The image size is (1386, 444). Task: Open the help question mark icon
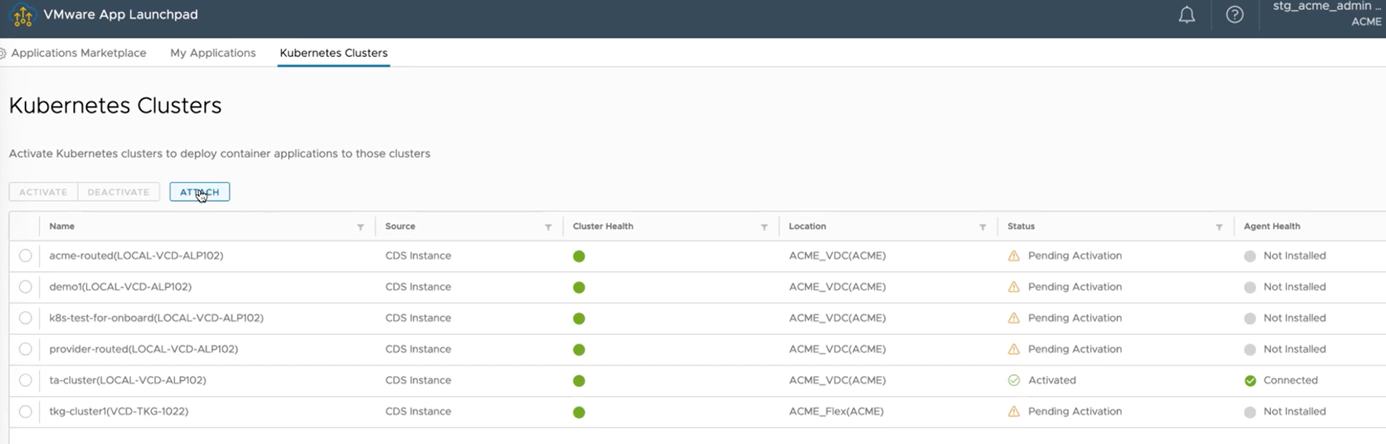click(x=1235, y=15)
